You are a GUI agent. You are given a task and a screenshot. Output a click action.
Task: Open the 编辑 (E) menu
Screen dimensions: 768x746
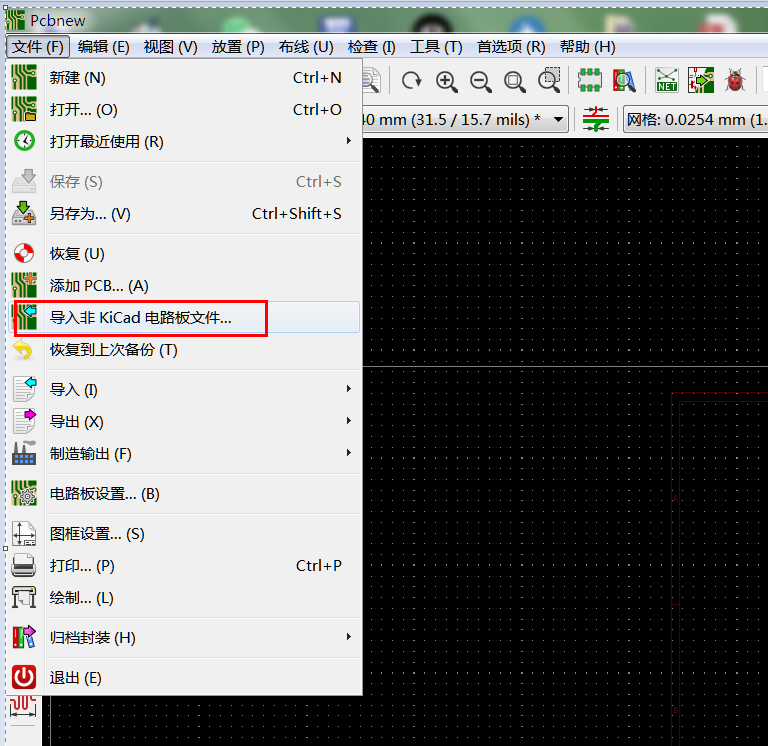coord(104,46)
